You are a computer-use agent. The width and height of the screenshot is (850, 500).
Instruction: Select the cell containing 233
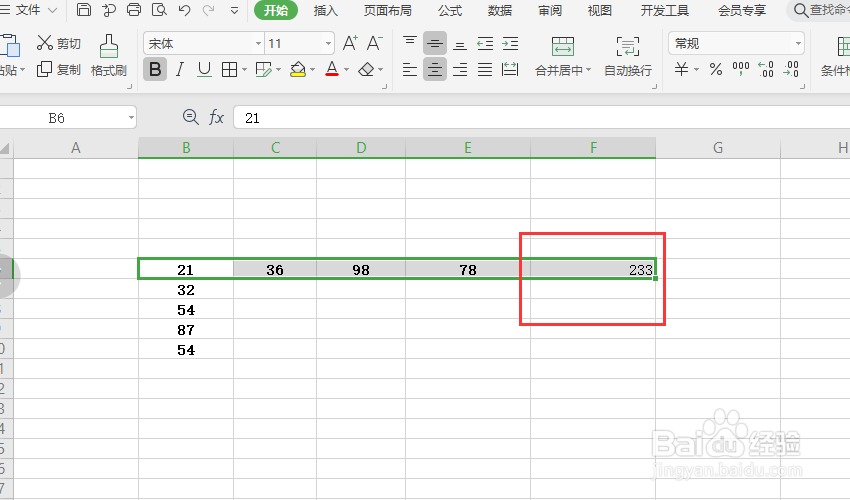(x=593, y=270)
